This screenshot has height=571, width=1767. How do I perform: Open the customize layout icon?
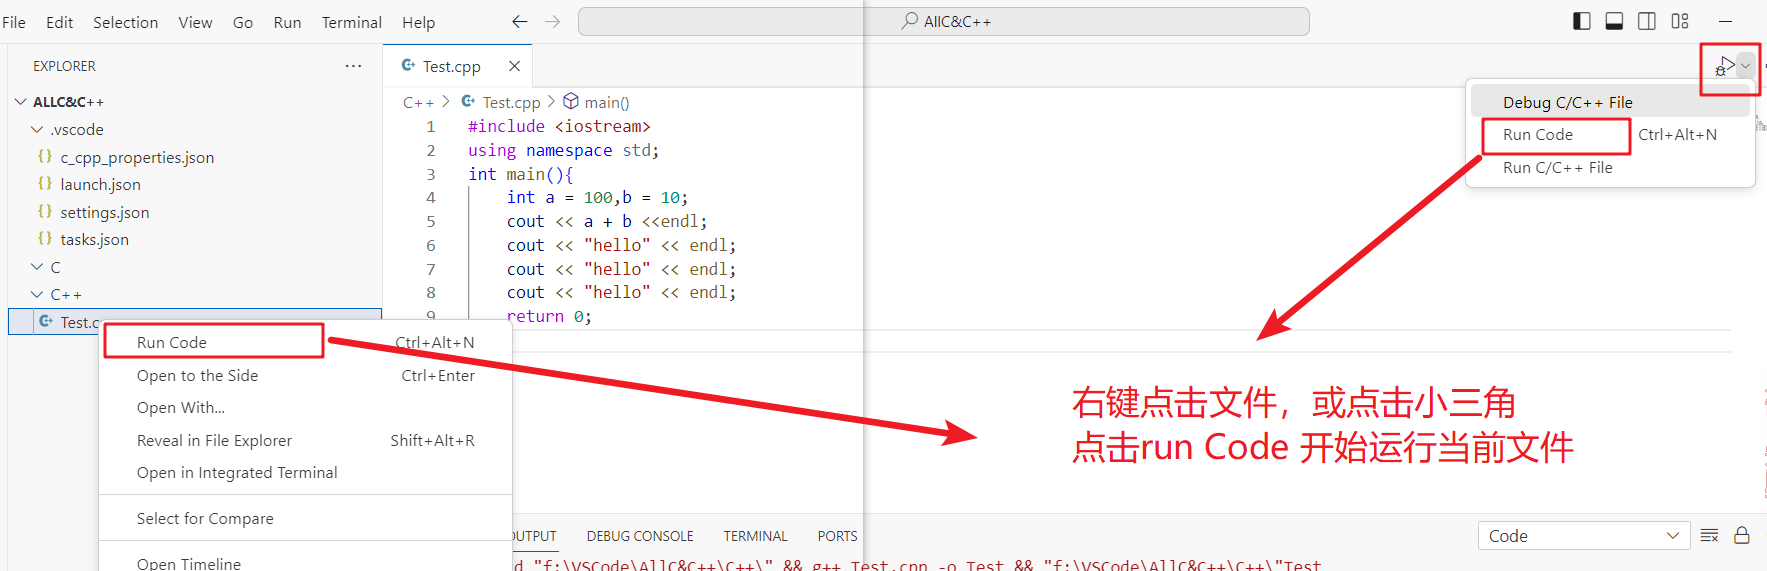click(x=1680, y=21)
